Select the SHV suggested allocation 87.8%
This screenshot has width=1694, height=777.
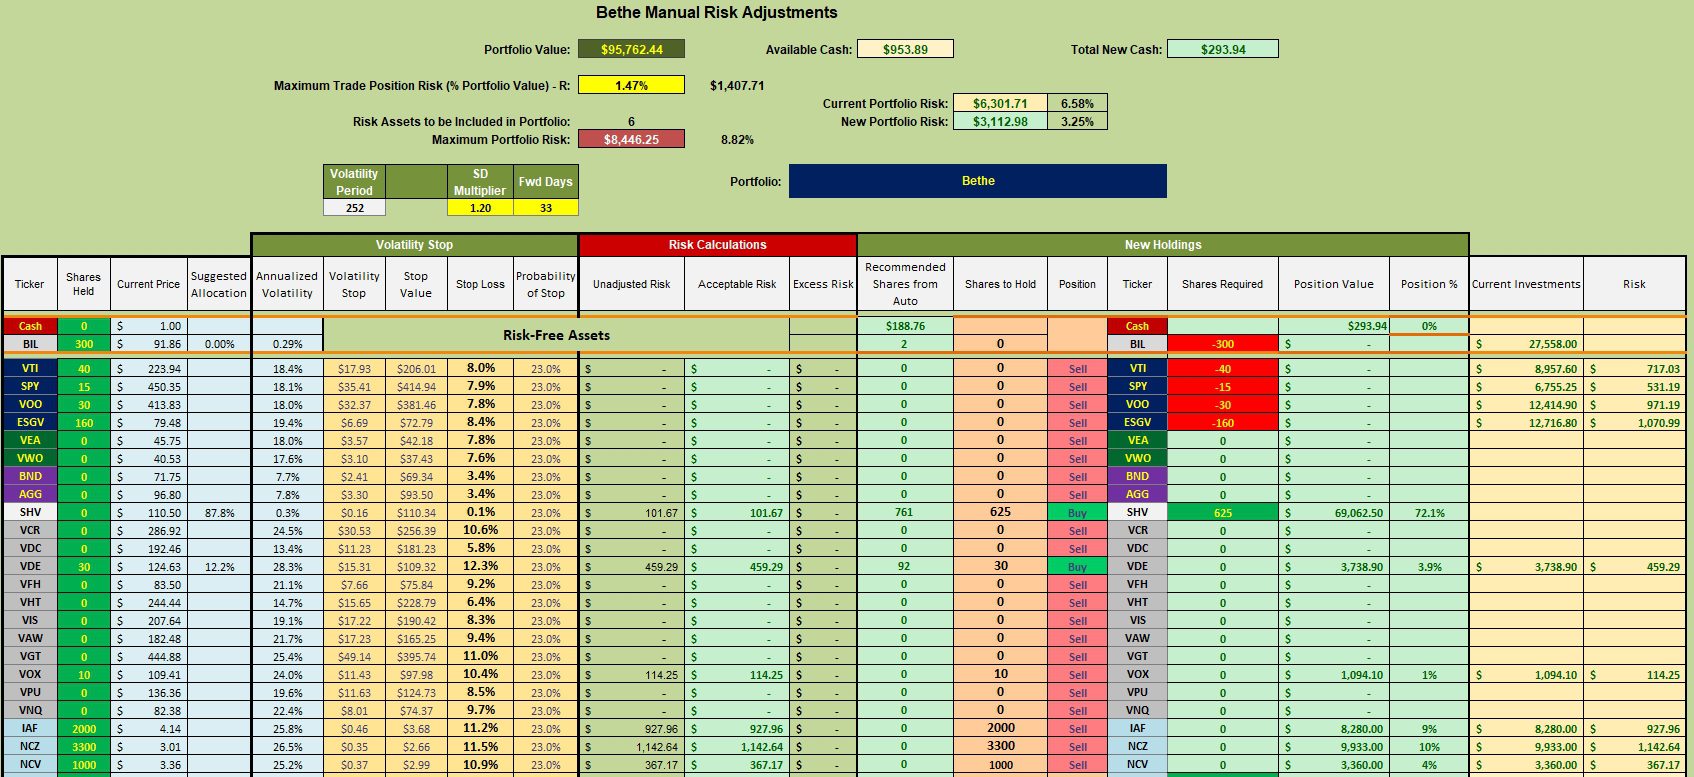(x=219, y=513)
